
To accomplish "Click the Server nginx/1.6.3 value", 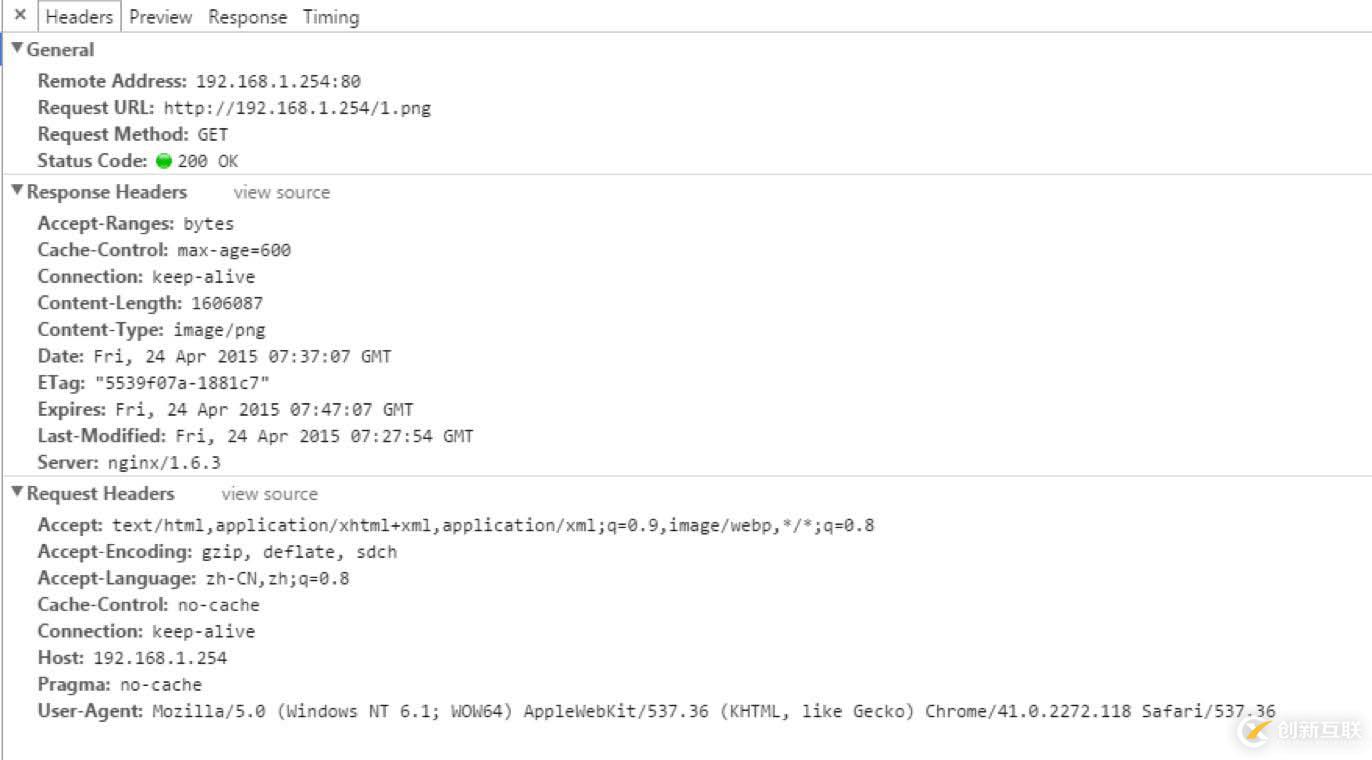I will pos(164,463).
